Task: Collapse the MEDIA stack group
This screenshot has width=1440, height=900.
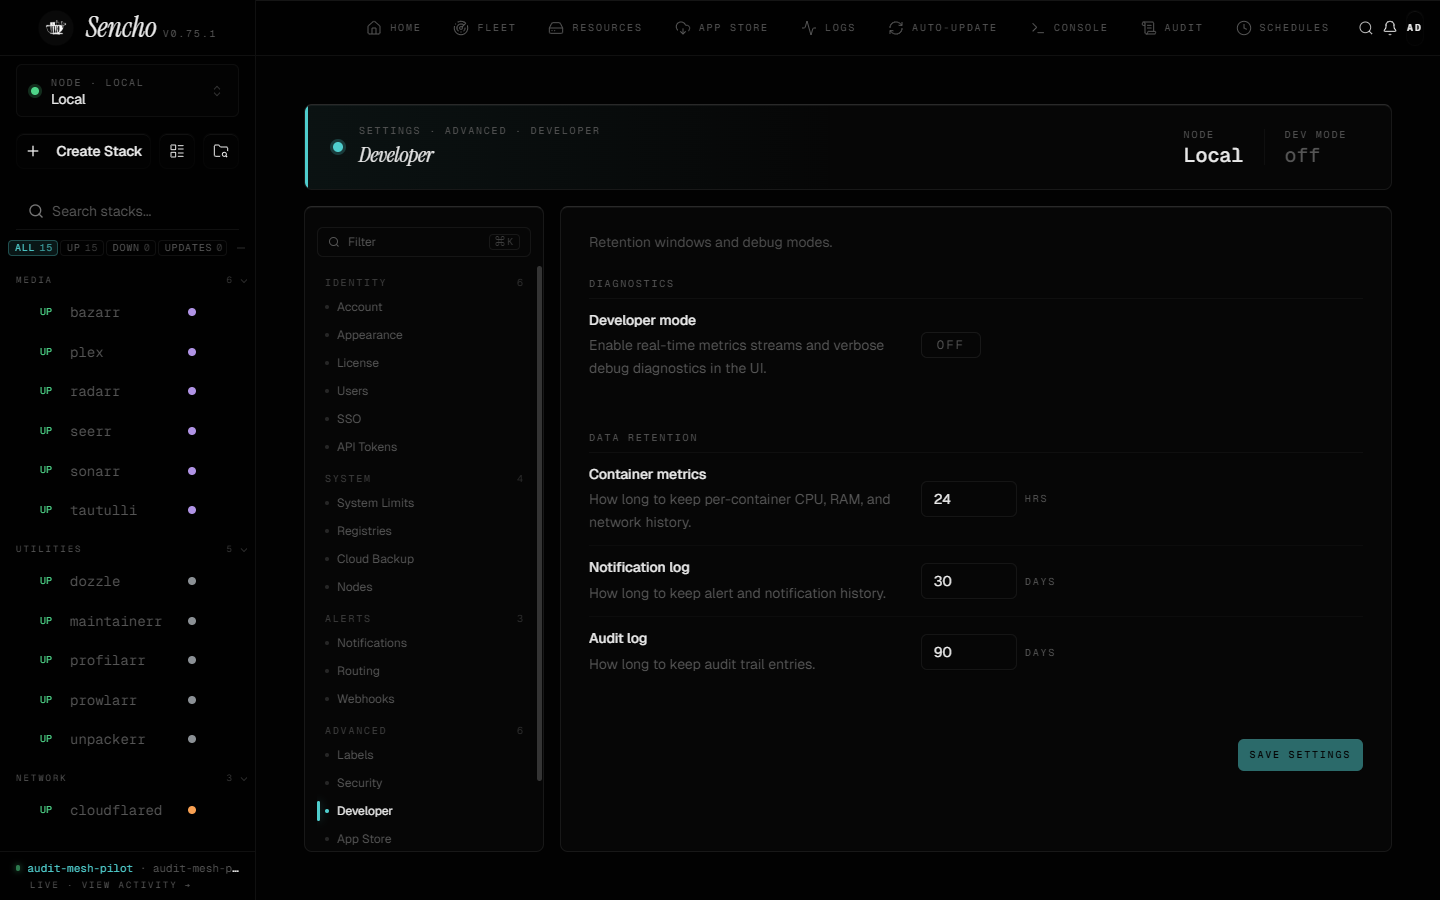Action: pyautogui.click(x=244, y=281)
